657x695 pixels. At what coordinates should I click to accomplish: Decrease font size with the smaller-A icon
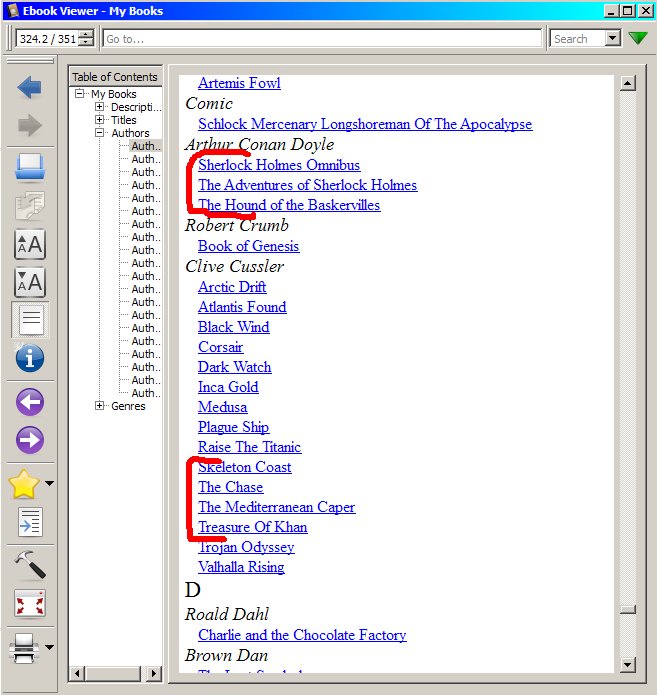coord(30,282)
